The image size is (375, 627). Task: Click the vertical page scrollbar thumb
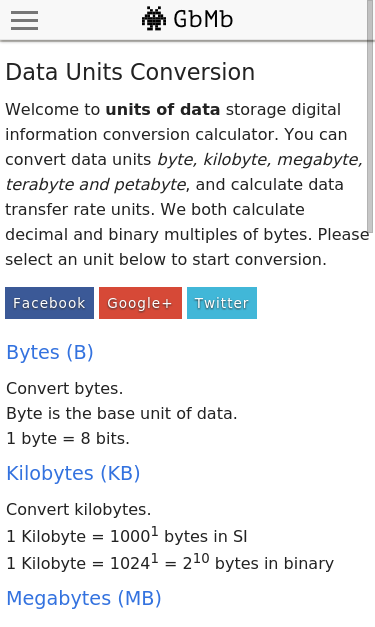[371, 116]
